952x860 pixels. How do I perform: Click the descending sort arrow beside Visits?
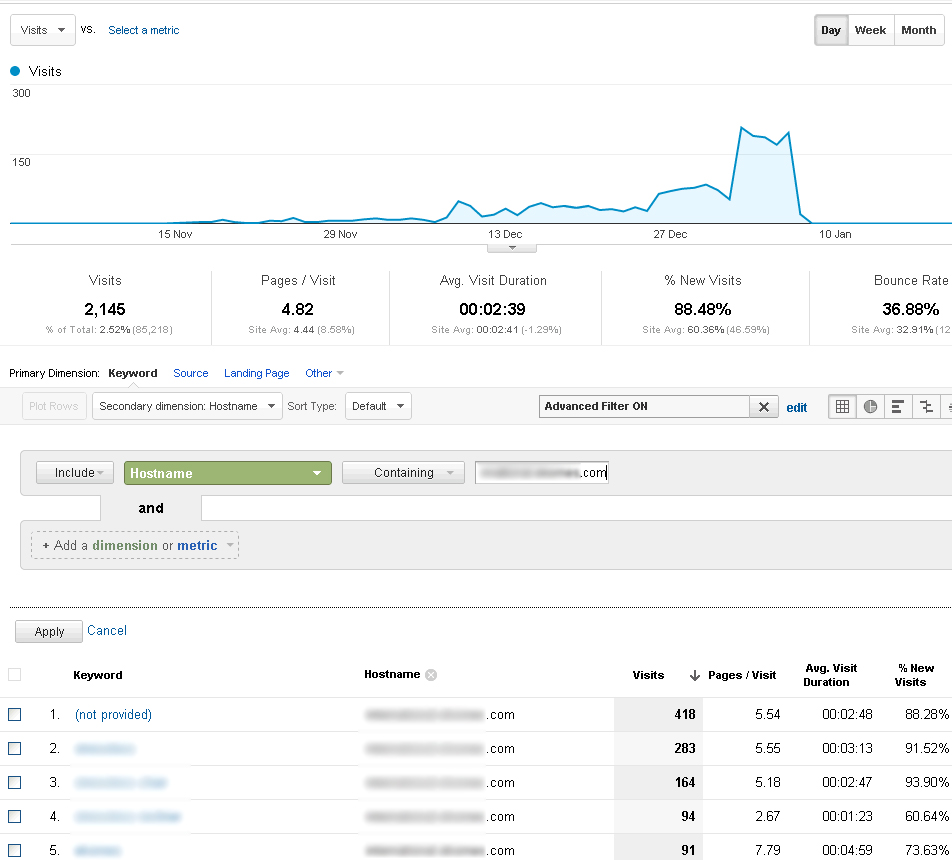tap(695, 676)
